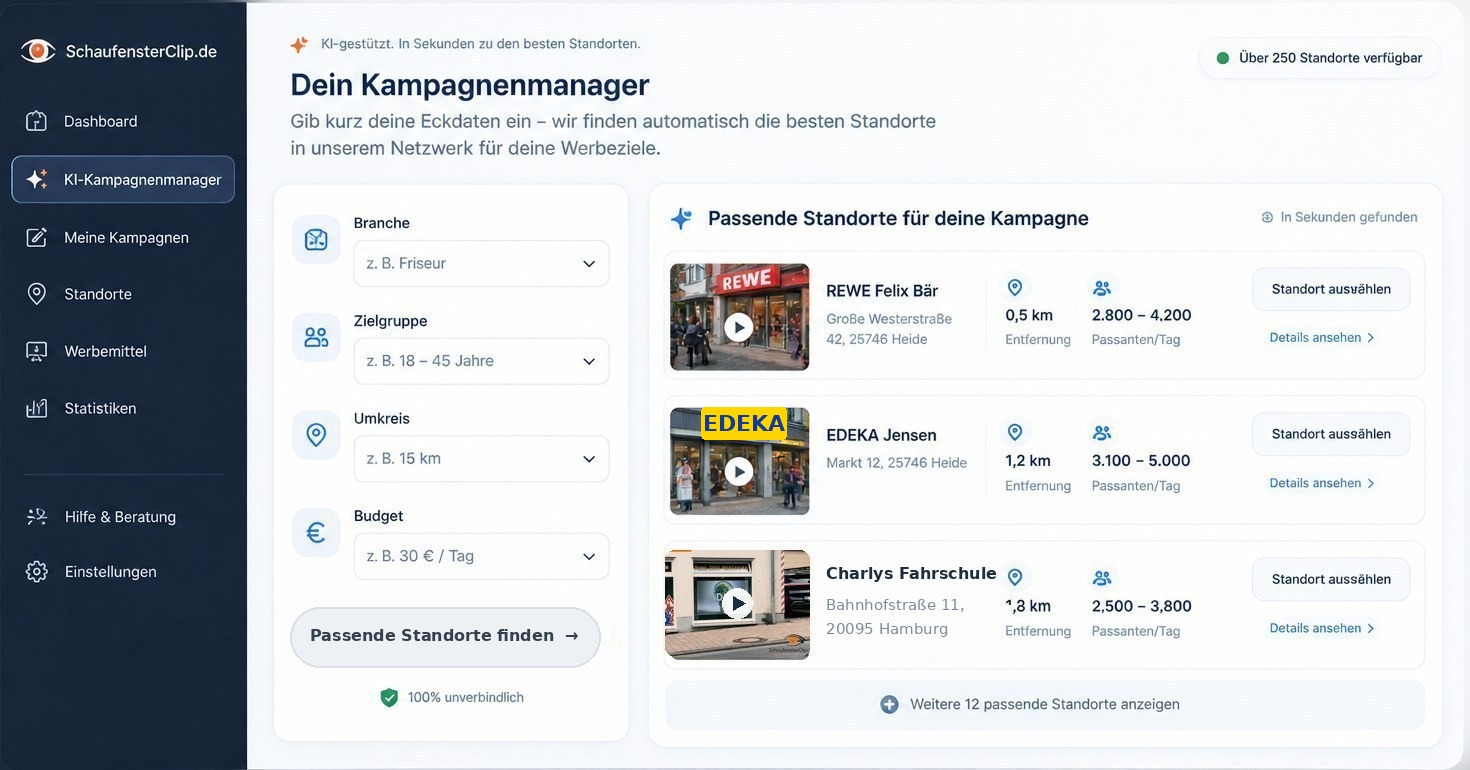
Task: Click the Statistiken chart icon
Action: (37, 408)
